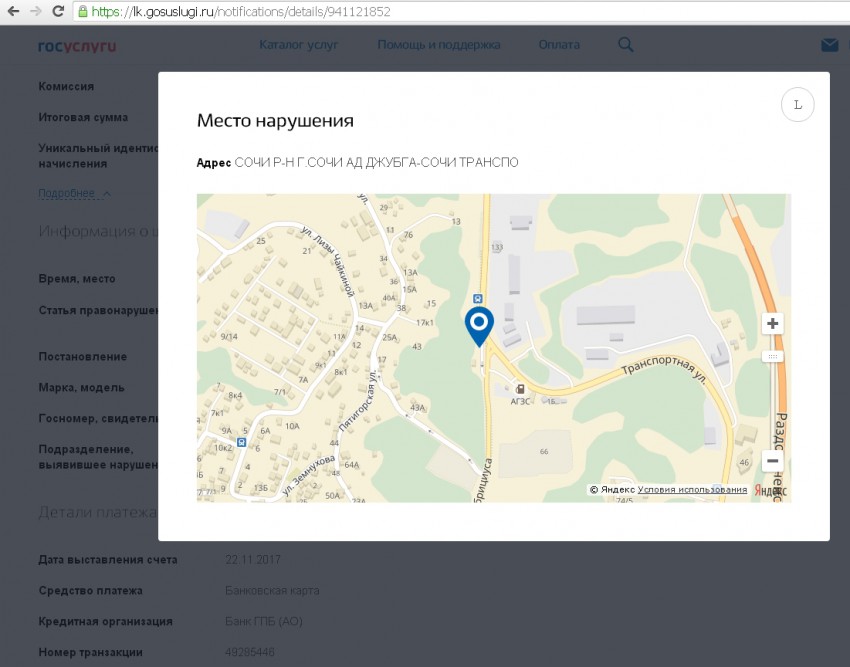
Task: Close the Место нарушения popup
Action: click(797, 105)
